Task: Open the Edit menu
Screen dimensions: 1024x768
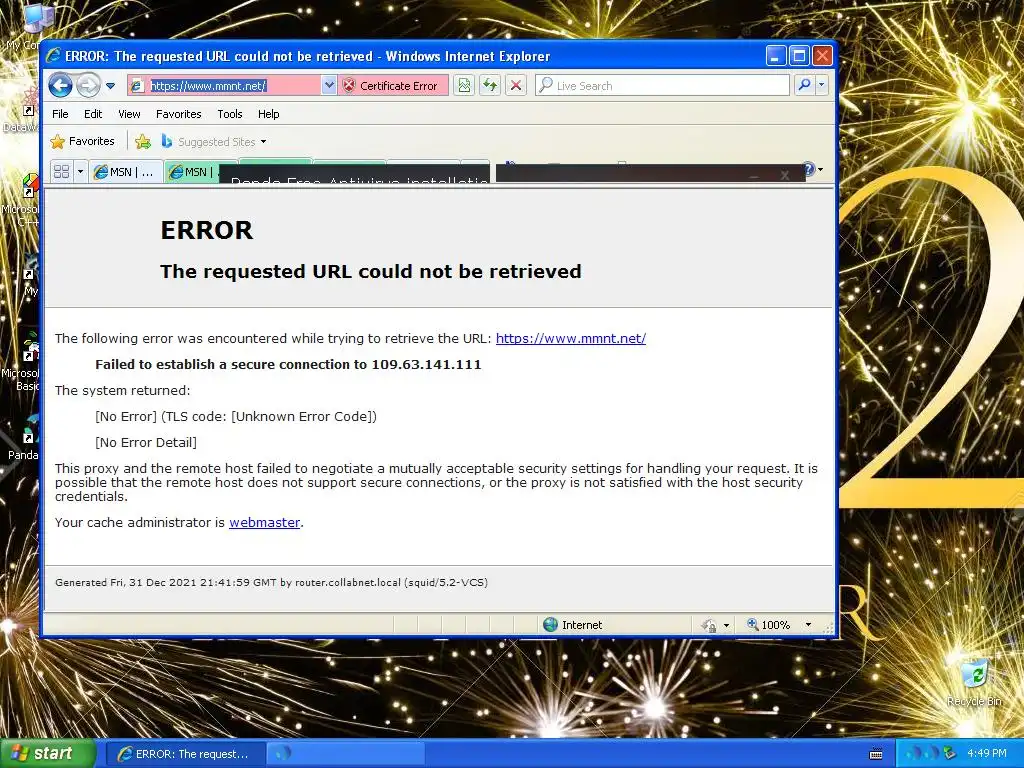Action: click(93, 114)
